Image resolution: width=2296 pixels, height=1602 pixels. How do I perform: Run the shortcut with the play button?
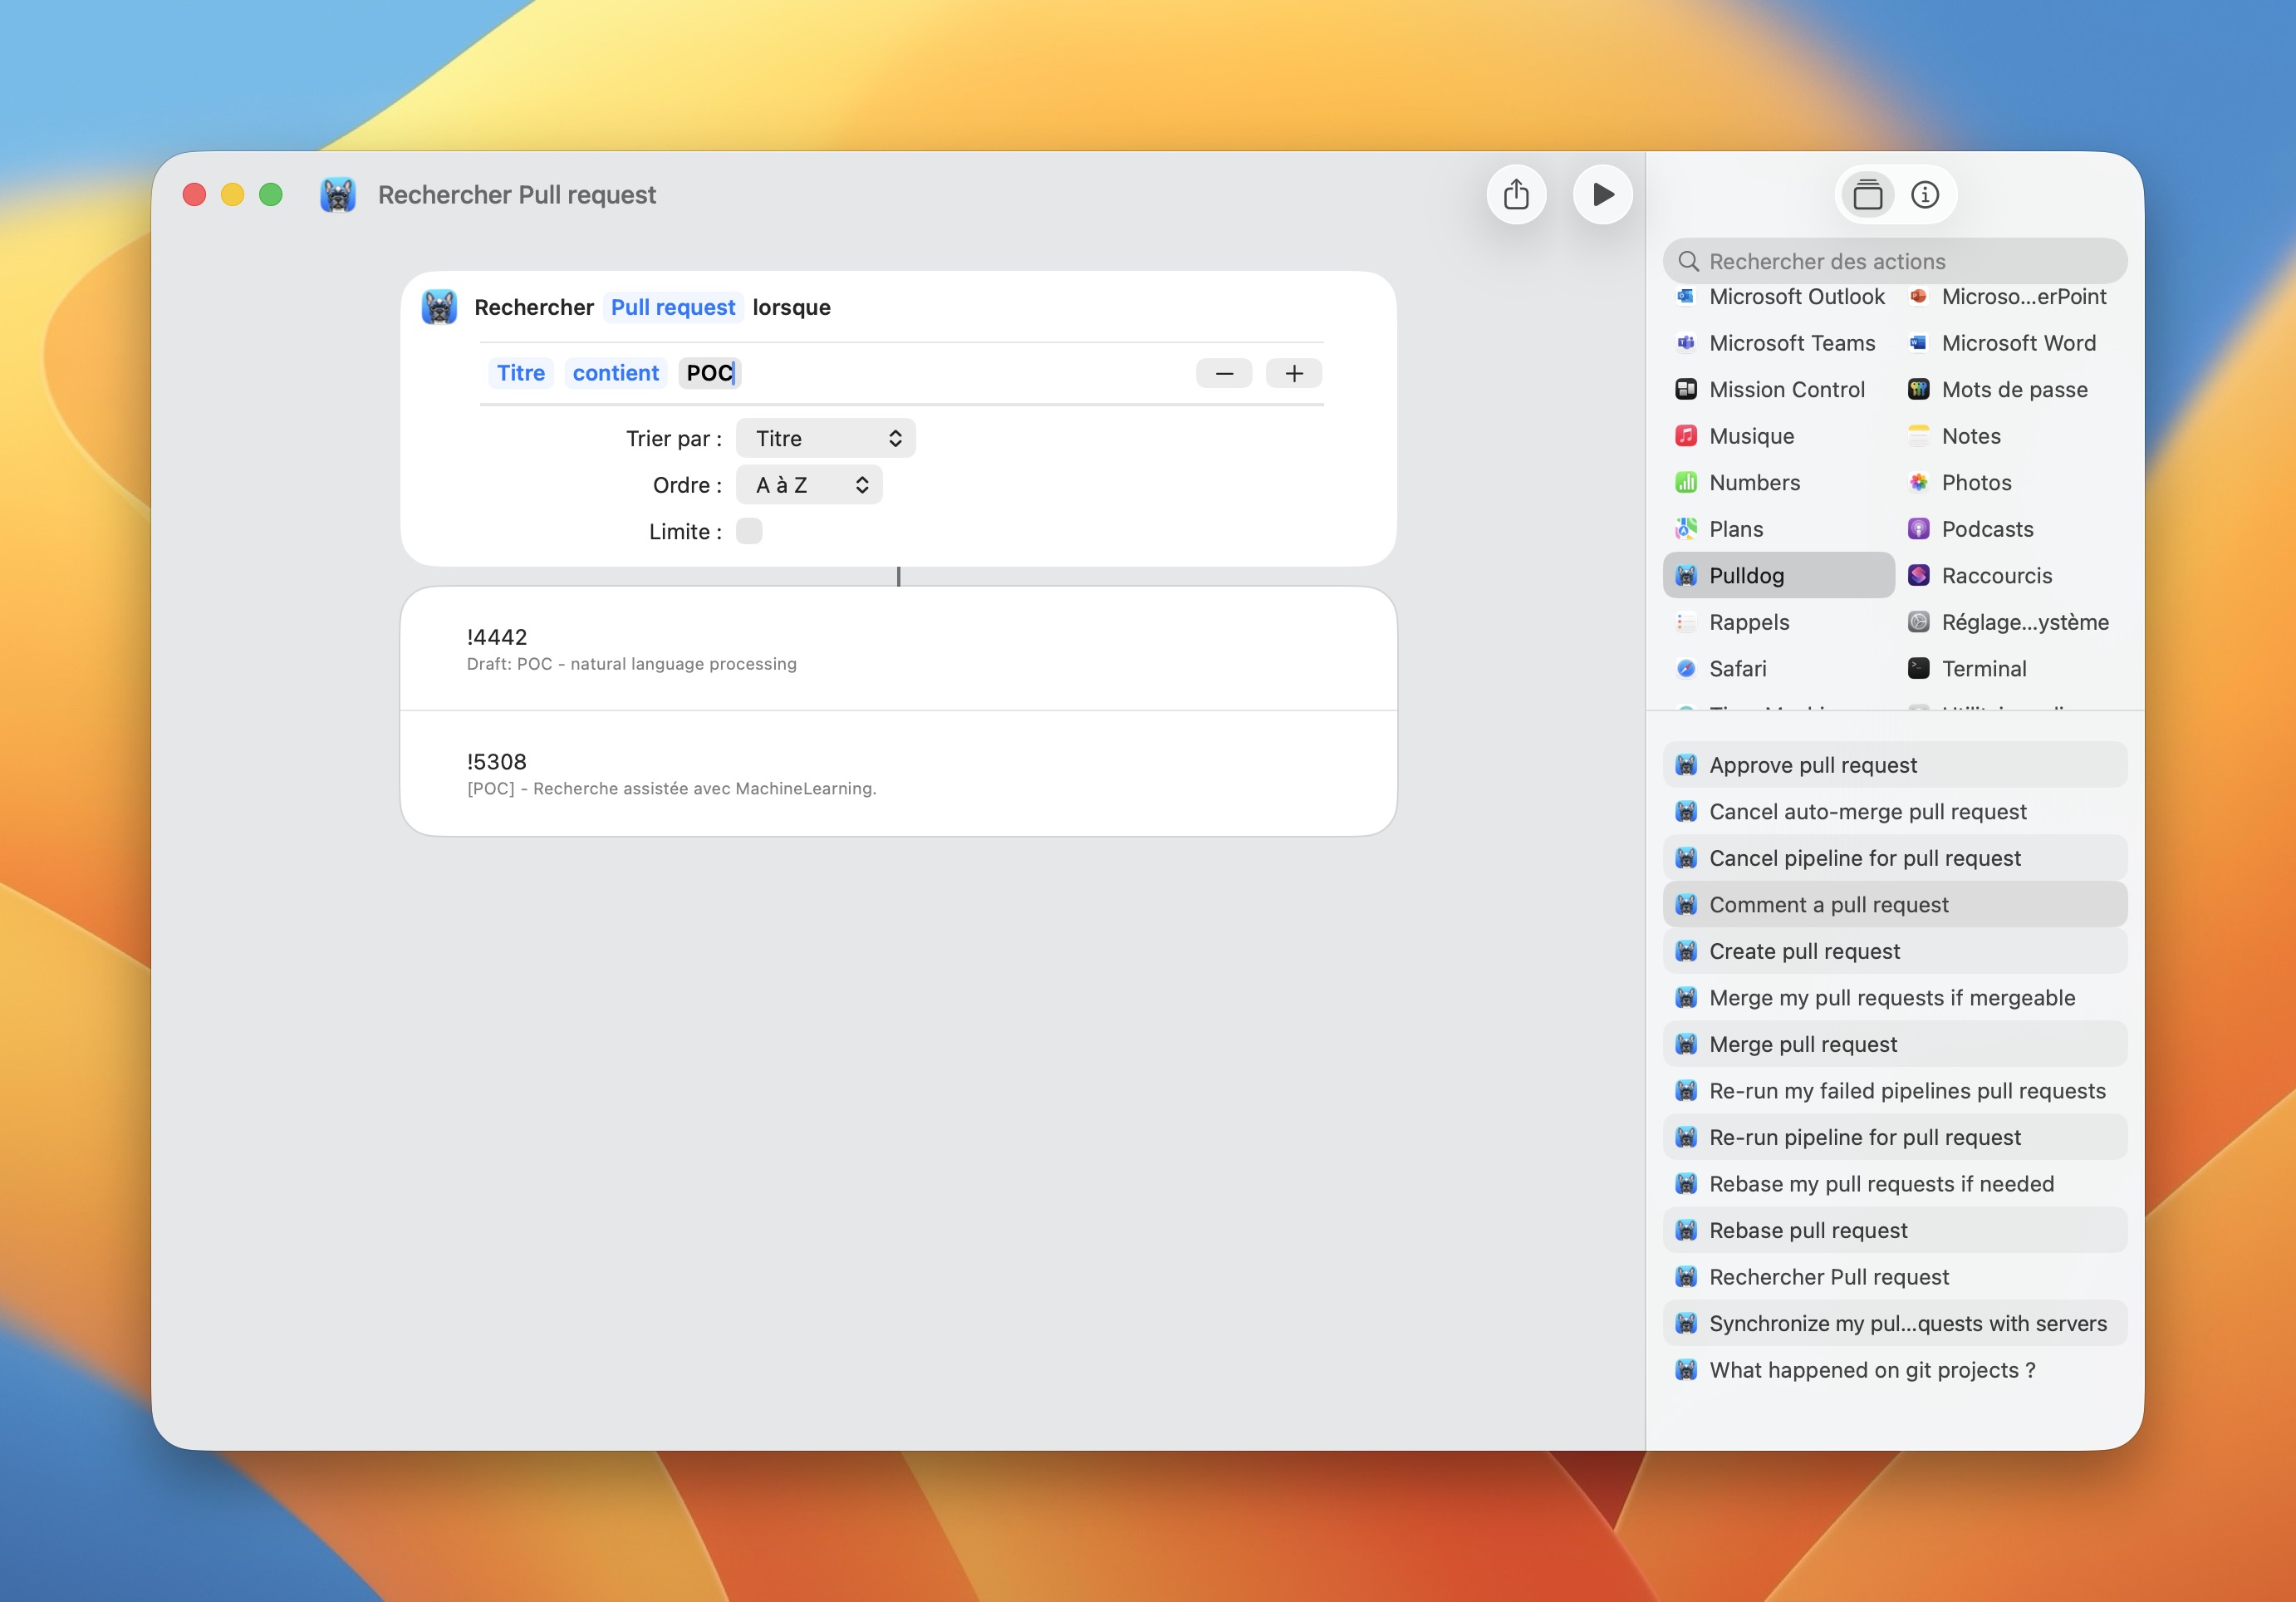(x=1602, y=194)
